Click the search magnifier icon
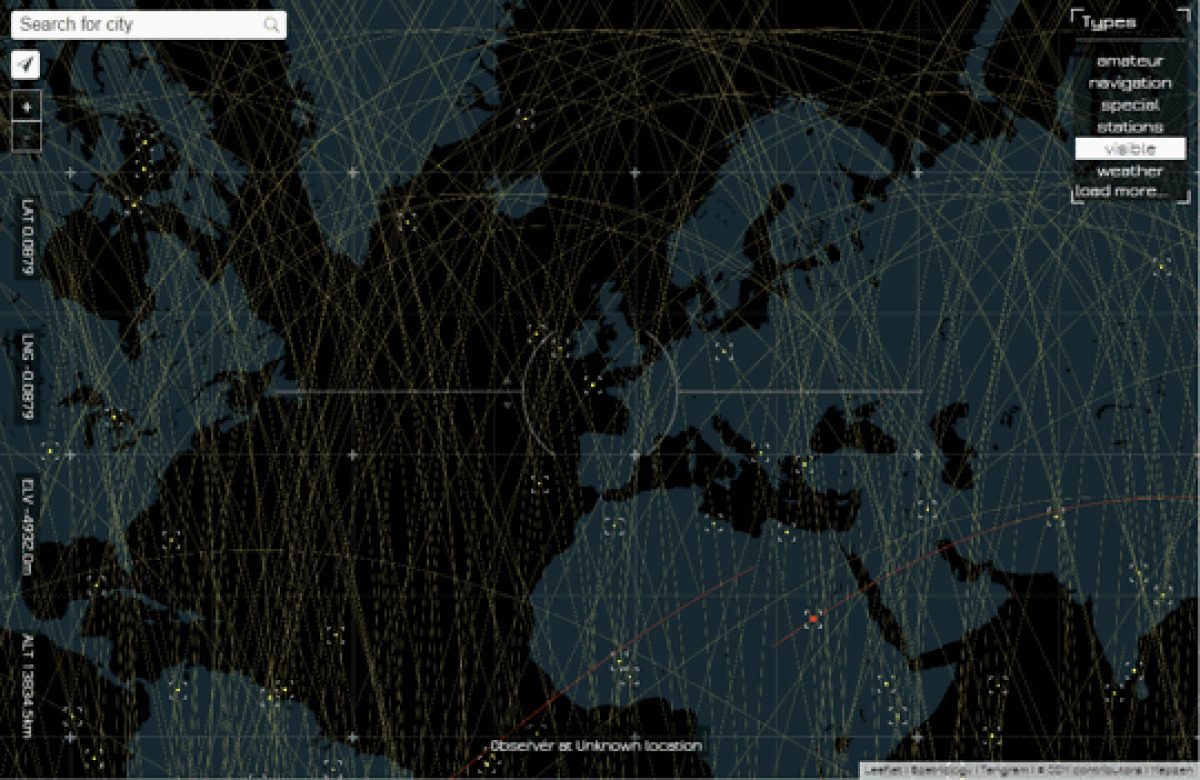The image size is (1200, 780). (270, 23)
